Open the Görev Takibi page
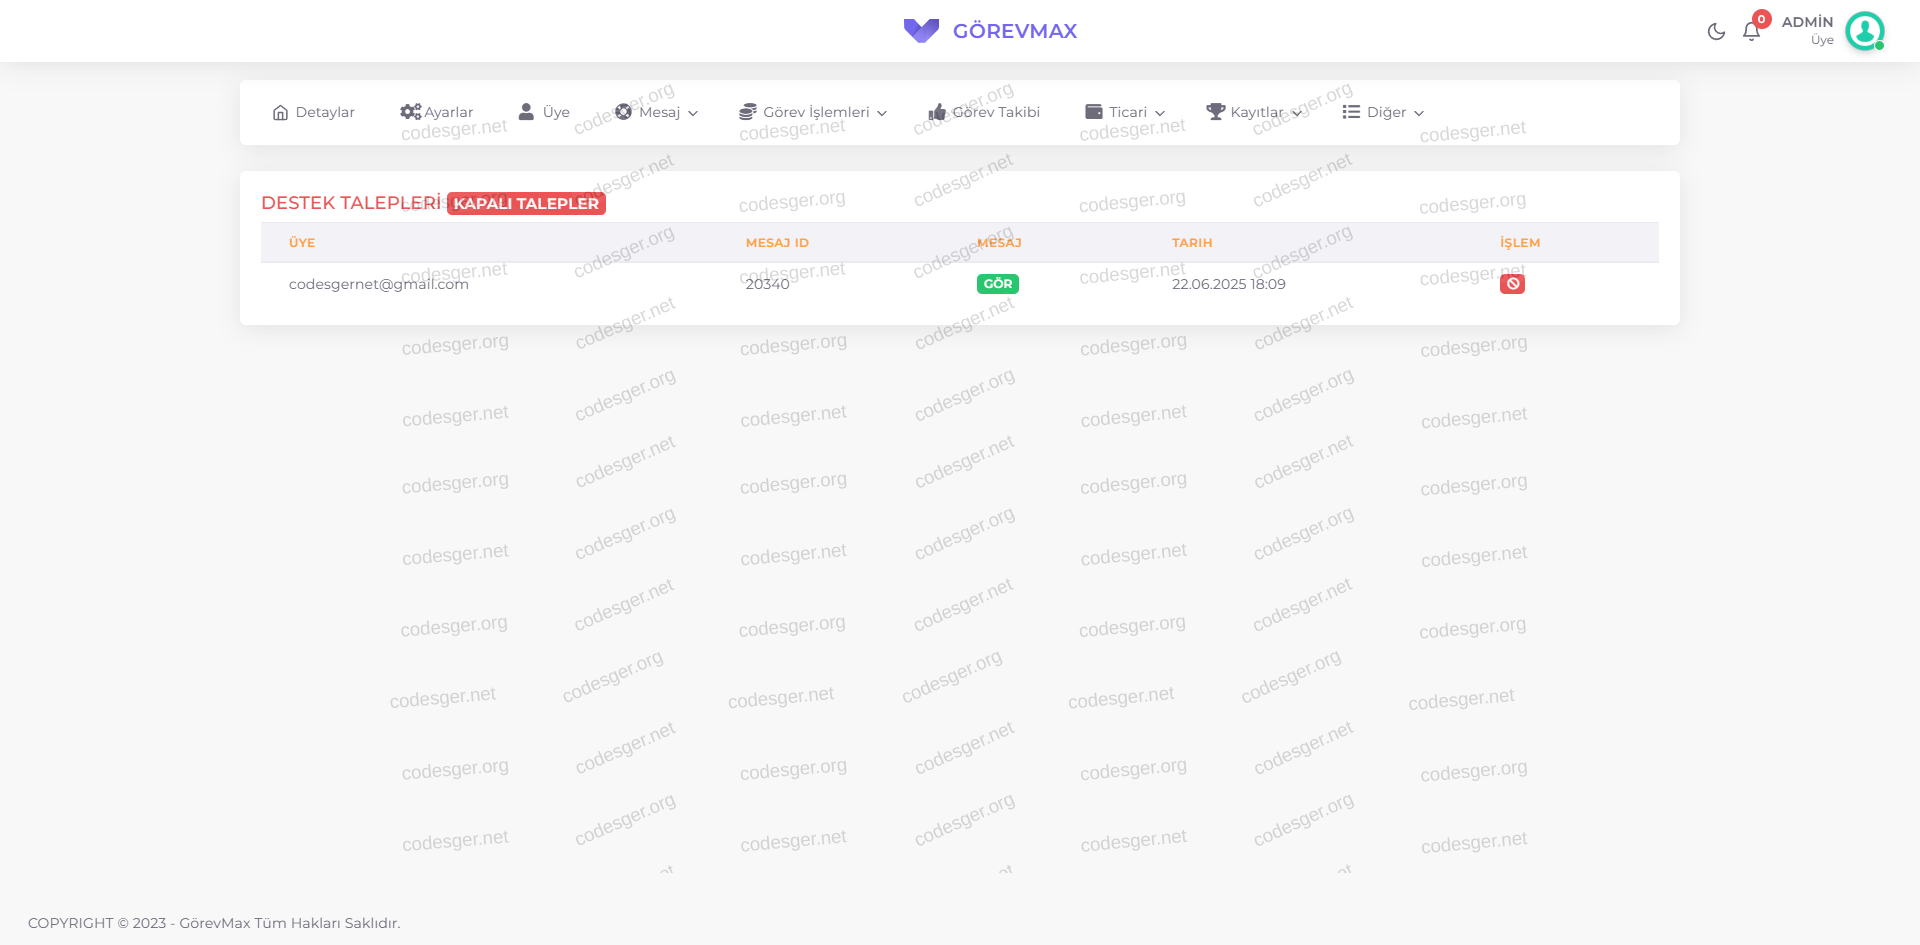This screenshot has height=945, width=1920. 996,112
